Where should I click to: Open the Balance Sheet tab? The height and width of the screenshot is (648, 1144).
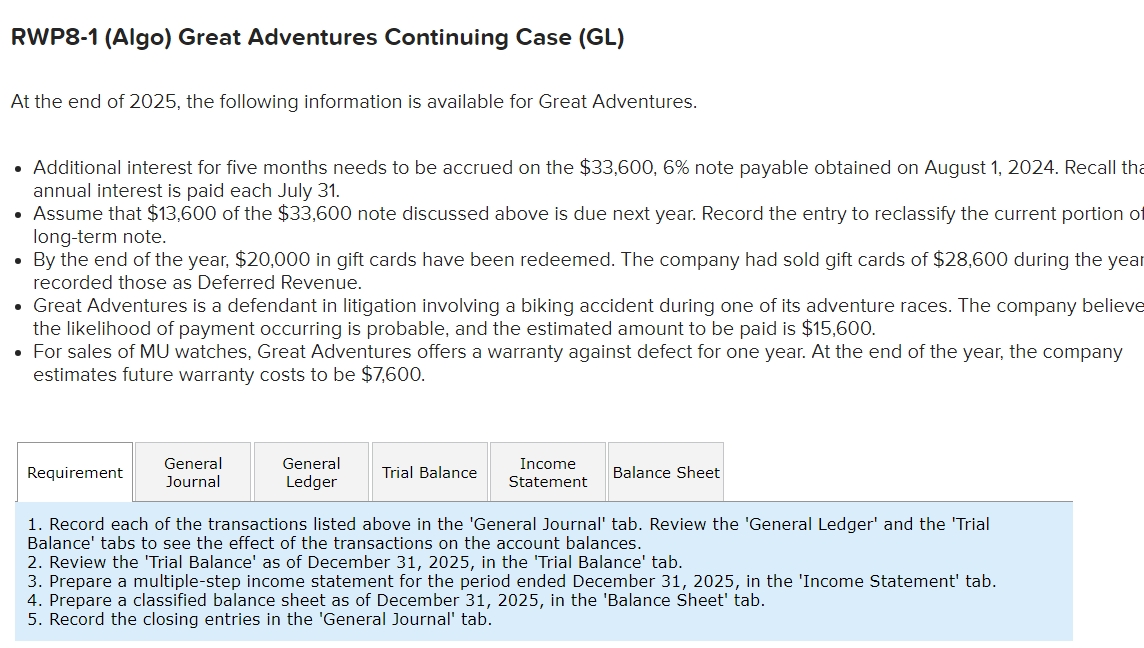(x=665, y=471)
